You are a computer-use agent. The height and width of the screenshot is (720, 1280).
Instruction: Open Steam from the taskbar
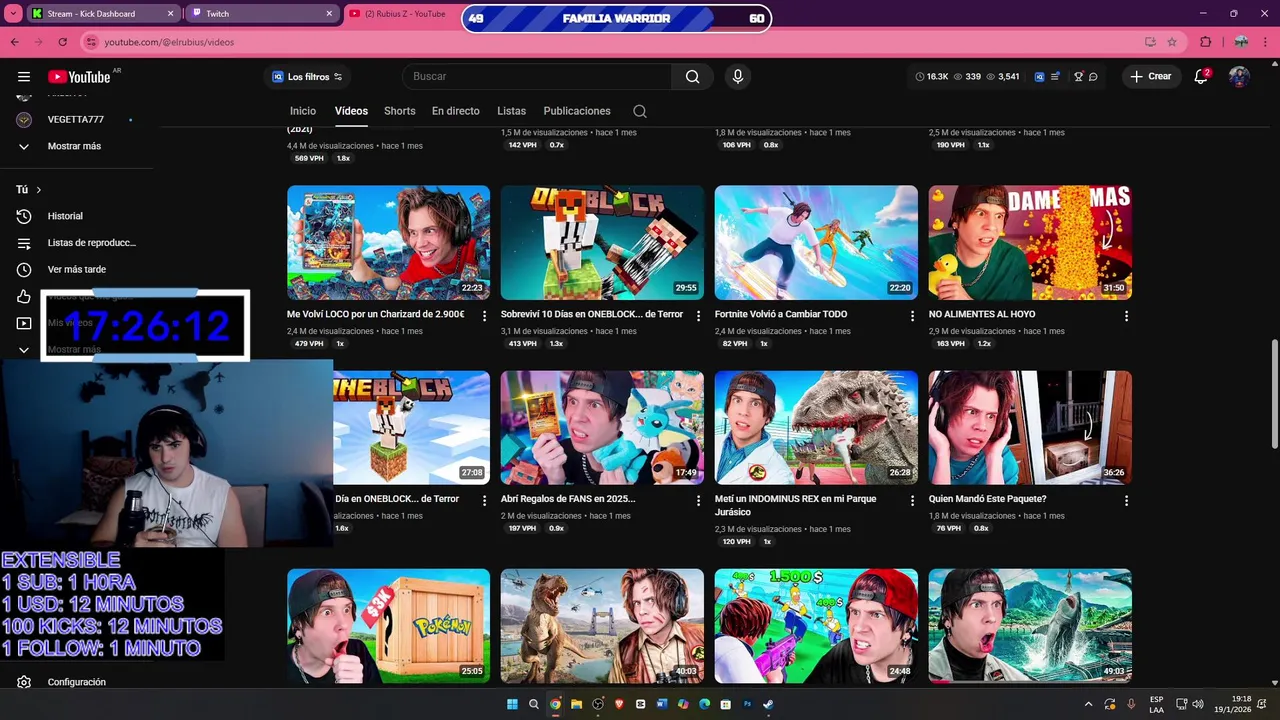[768, 704]
